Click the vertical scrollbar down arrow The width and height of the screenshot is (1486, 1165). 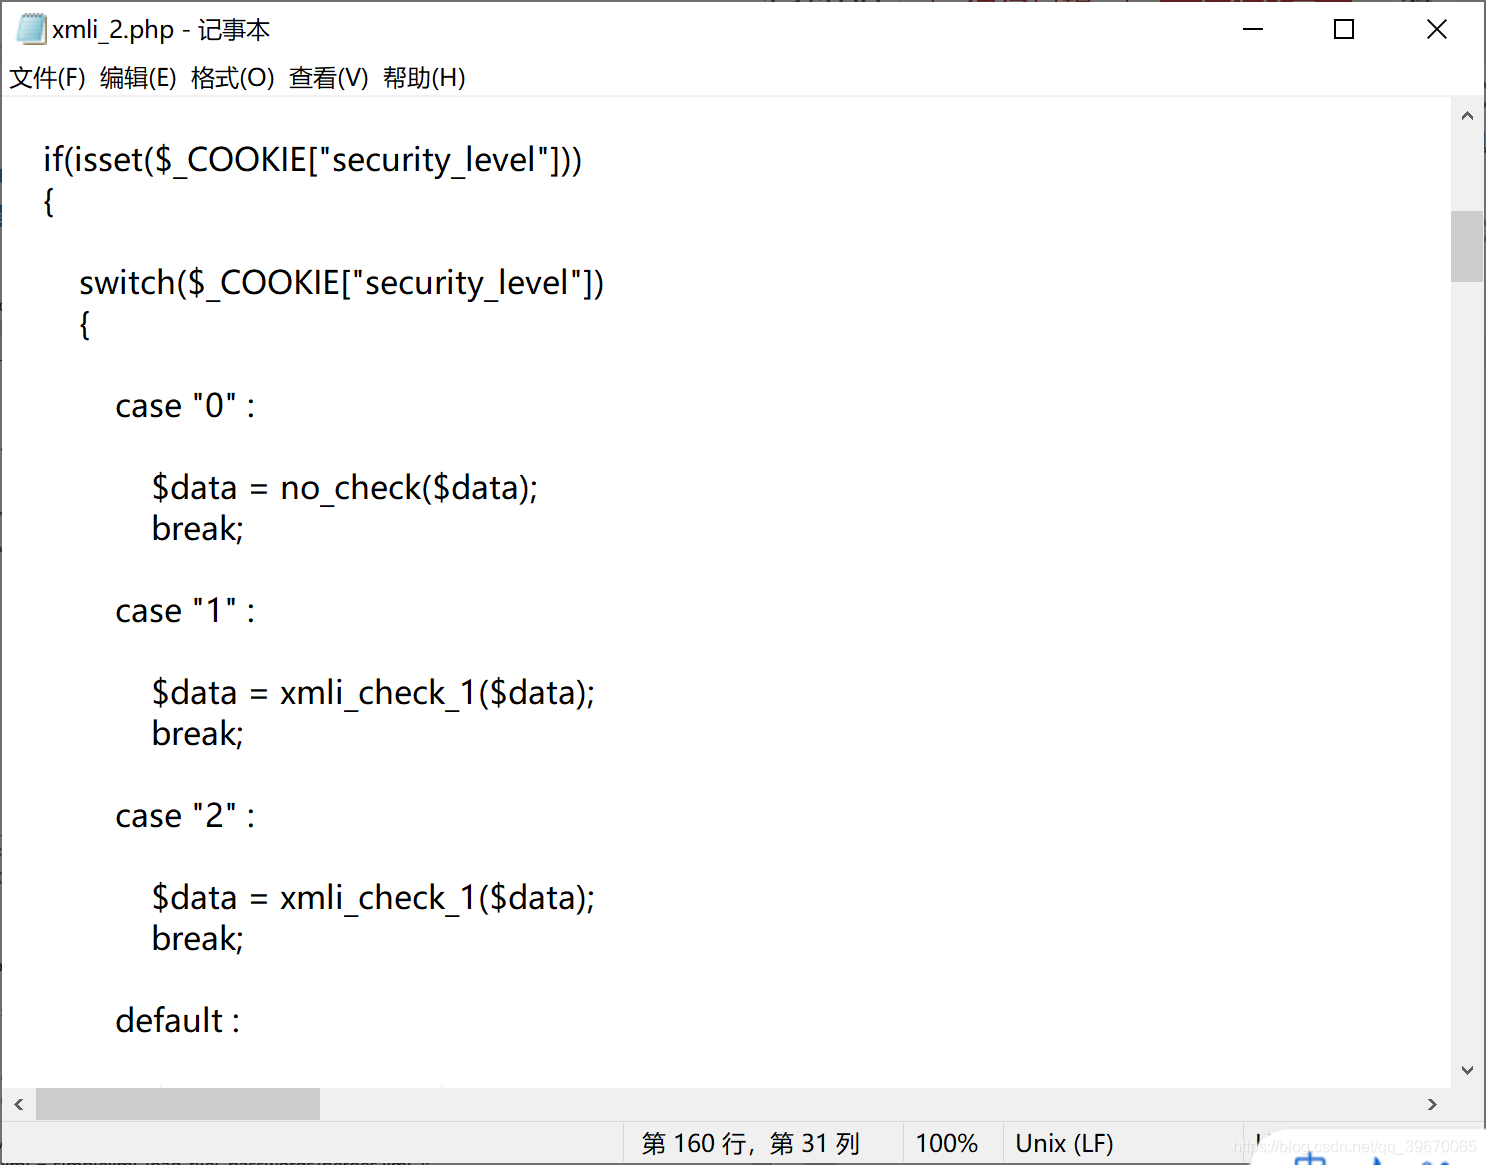tap(1467, 1070)
